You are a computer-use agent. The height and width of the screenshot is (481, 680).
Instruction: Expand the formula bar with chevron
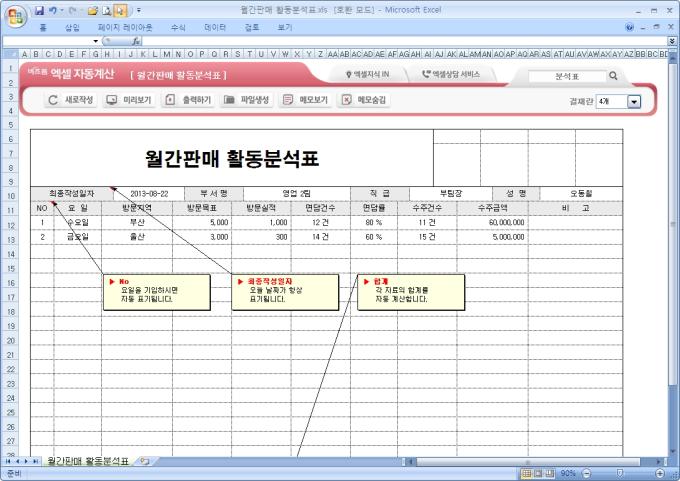tap(672, 41)
